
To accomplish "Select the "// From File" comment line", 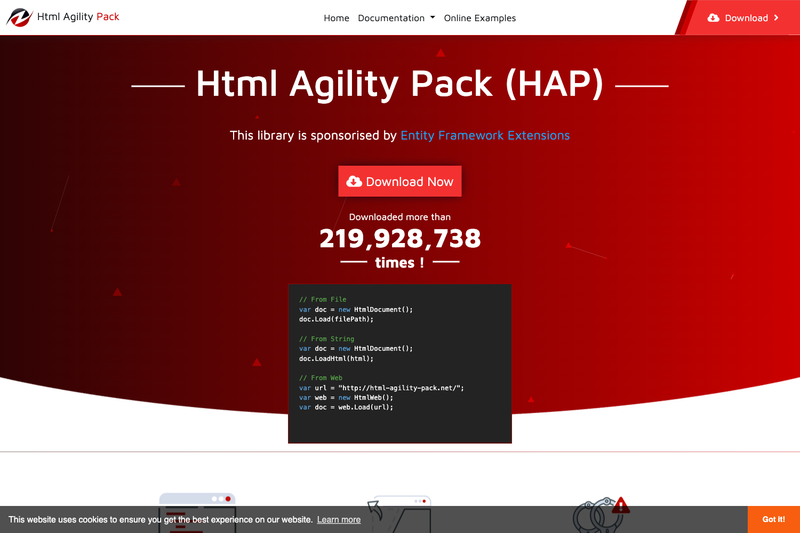I will [x=322, y=299].
